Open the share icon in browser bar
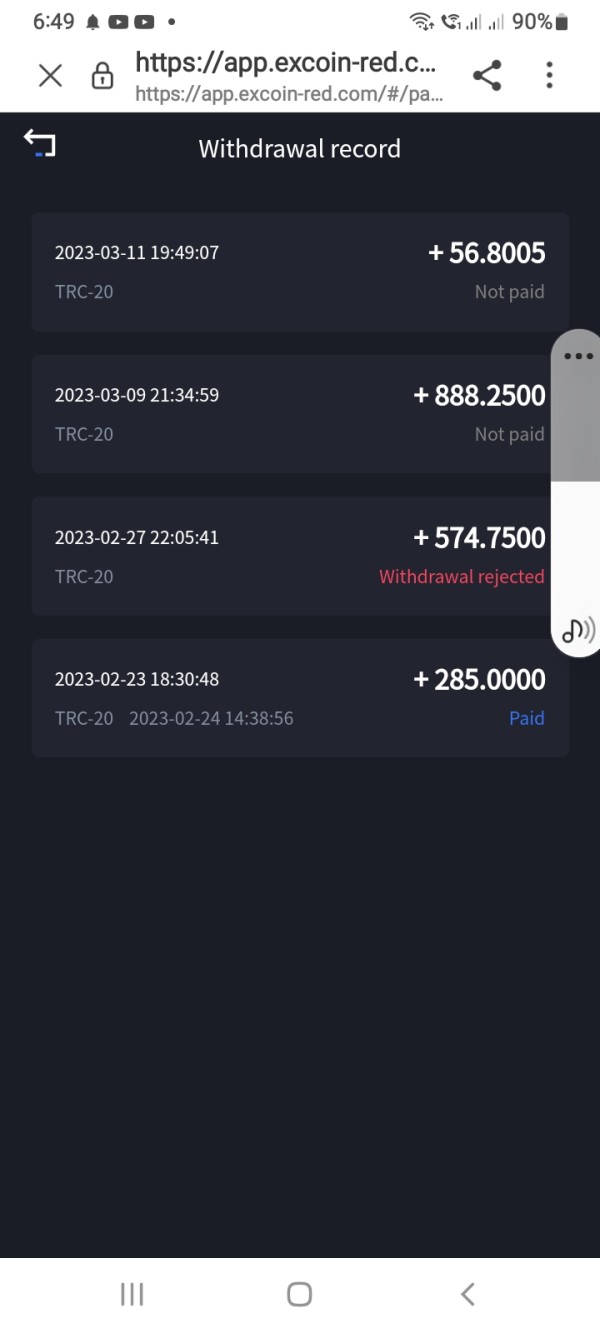Image resolution: width=600 pixels, height=1333 pixels. pyautogui.click(x=487, y=75)
